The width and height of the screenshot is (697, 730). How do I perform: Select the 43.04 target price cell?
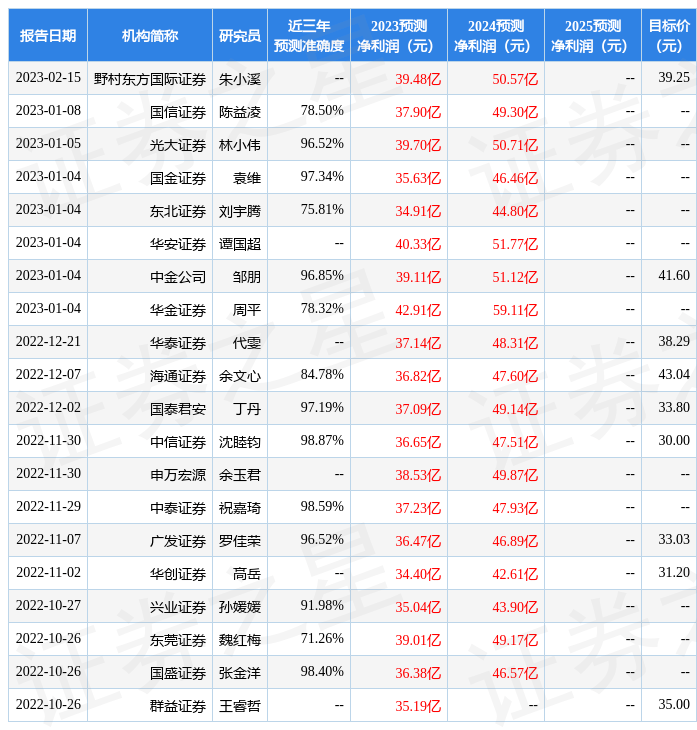click(x=674, y=375)
